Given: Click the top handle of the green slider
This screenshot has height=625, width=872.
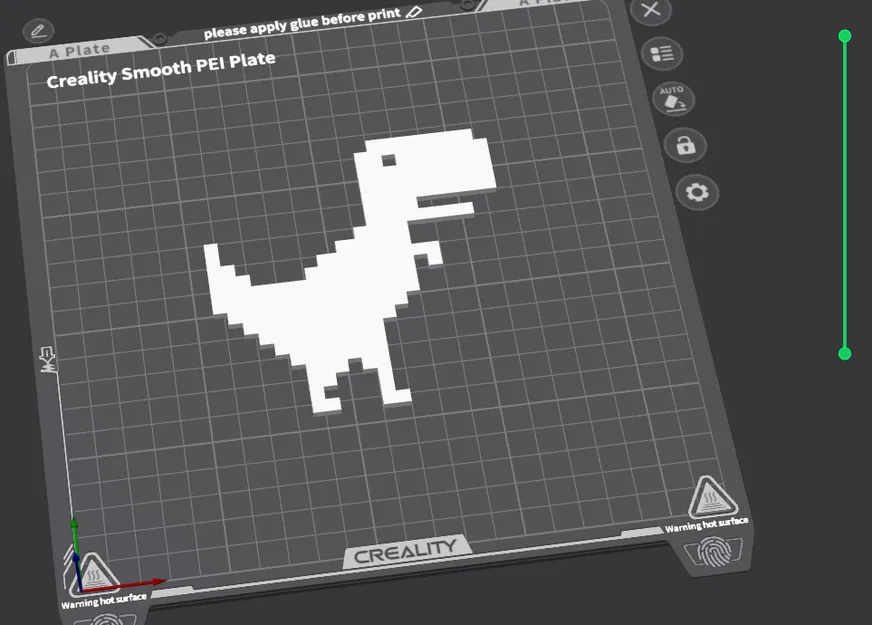Looking at the screenshot, I should (x=844, y=36).
